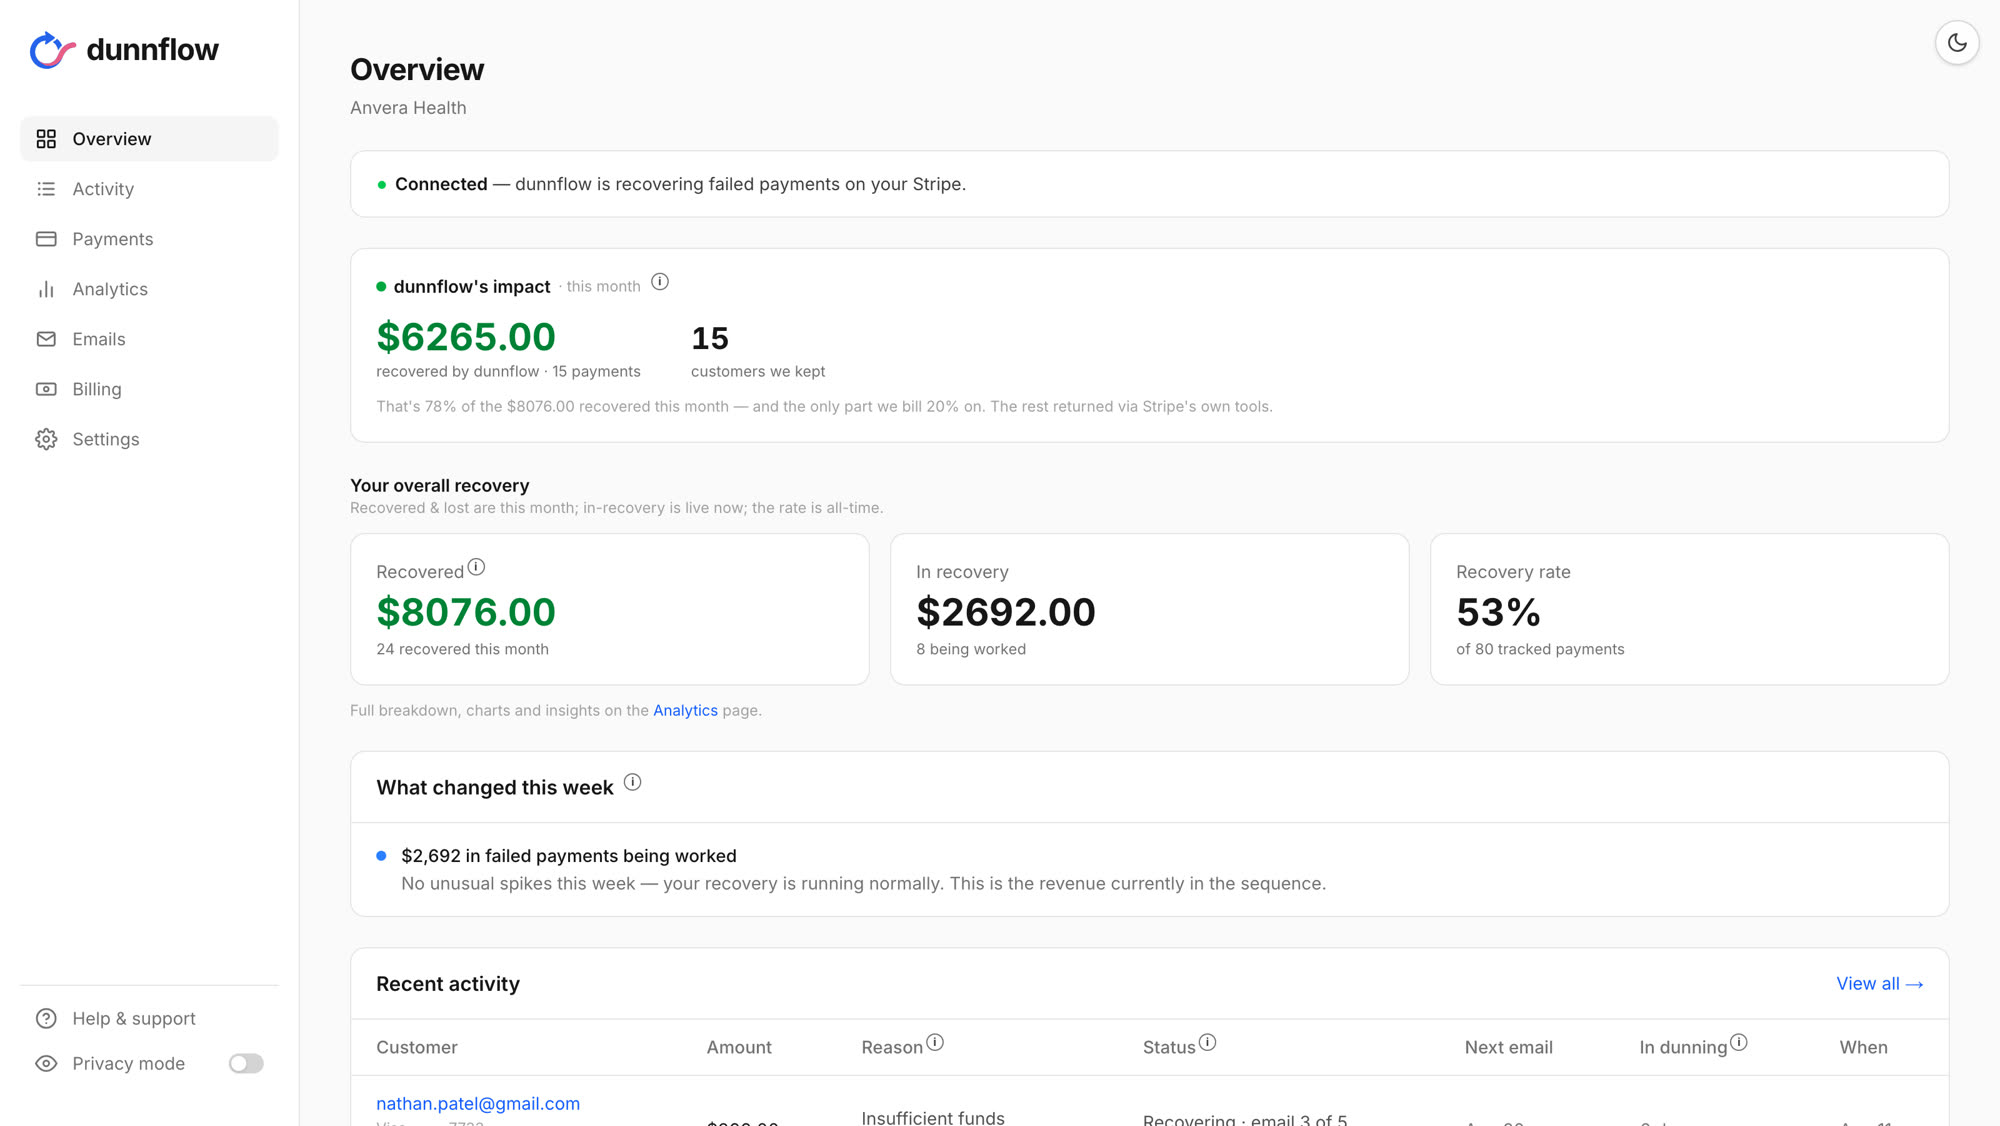Click the Overview grid icon in sidebar
This screenshot has width=2000, height=1126.
[46, 139]
